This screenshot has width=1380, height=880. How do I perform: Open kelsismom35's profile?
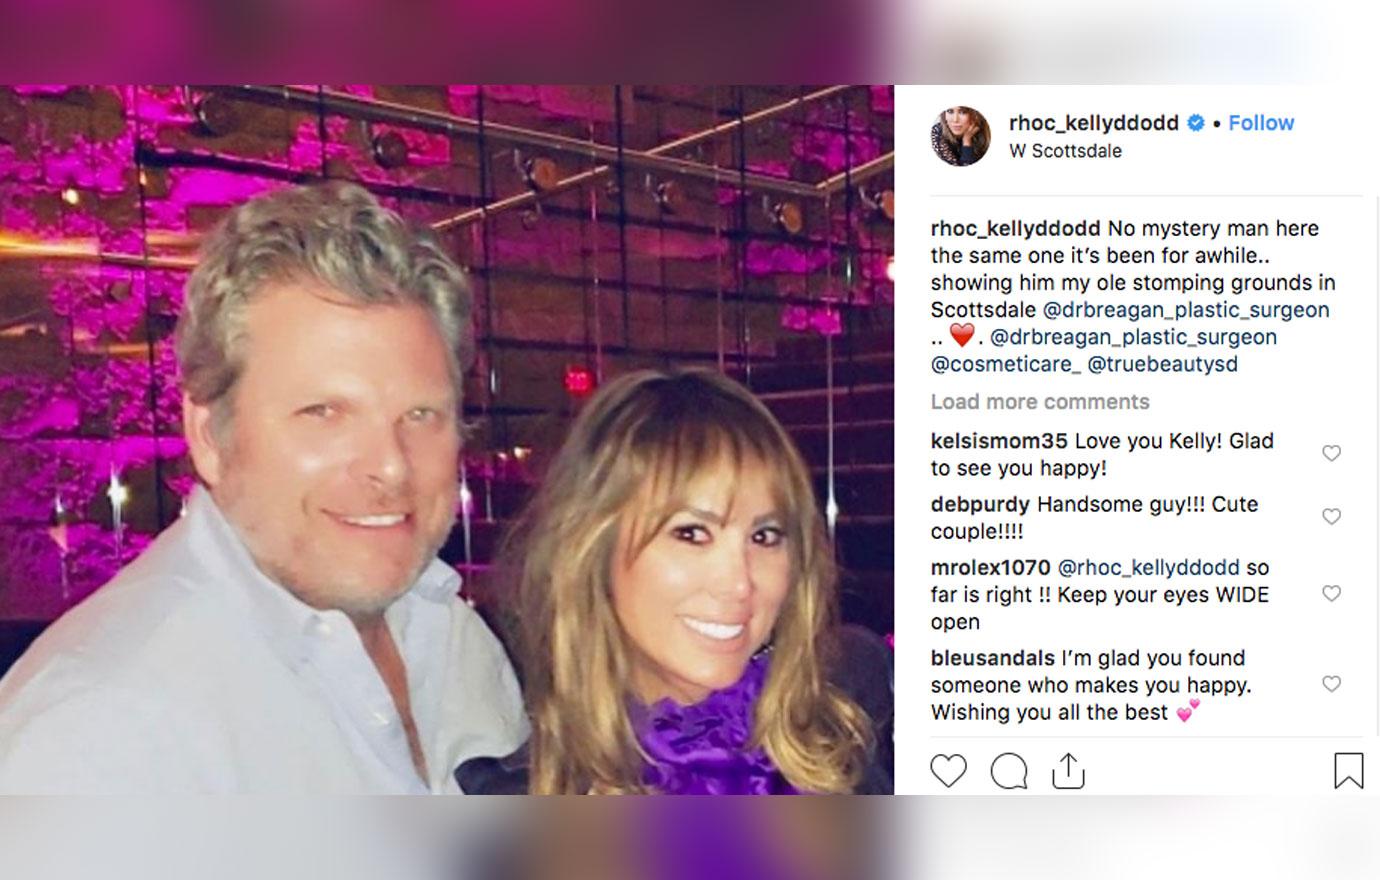[999, 441]
